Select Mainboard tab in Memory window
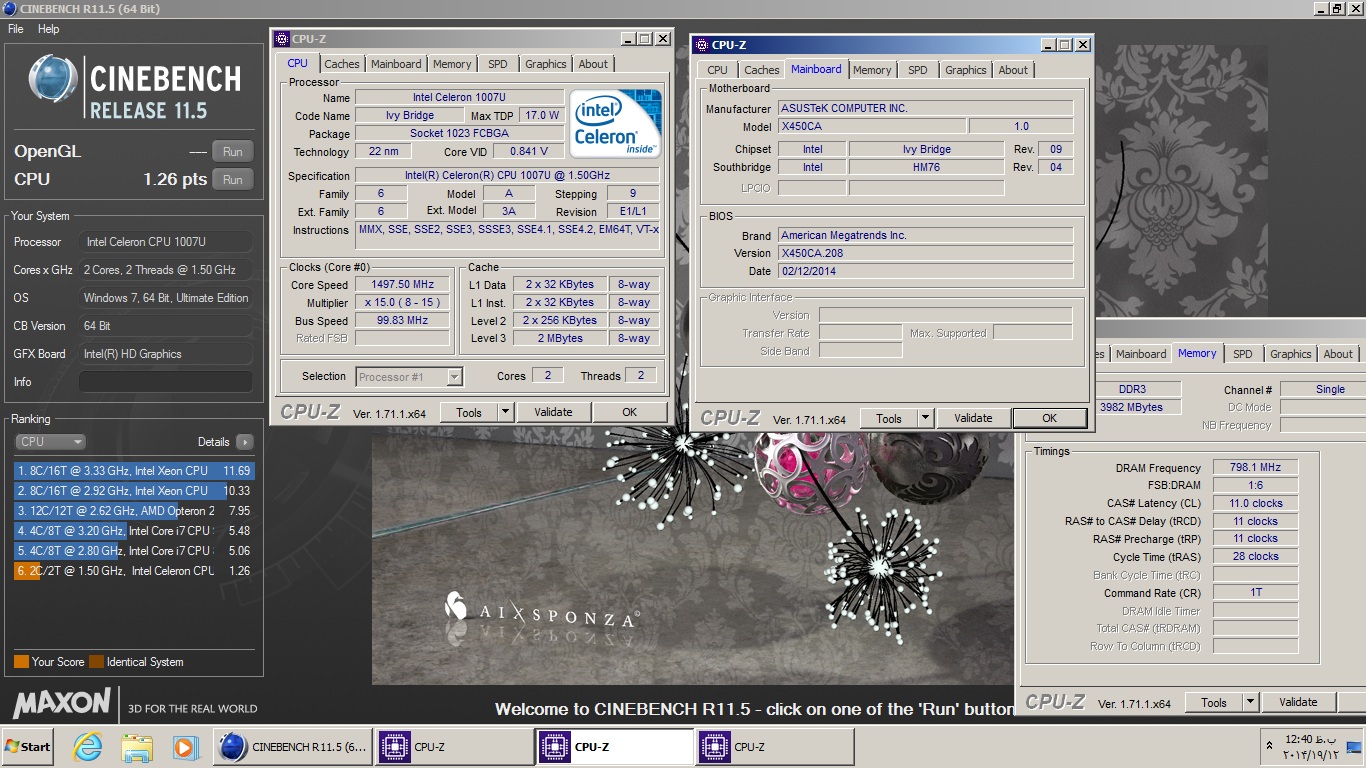The width and height of the screenshot is (1366, 768). [x=1141, y=354]
